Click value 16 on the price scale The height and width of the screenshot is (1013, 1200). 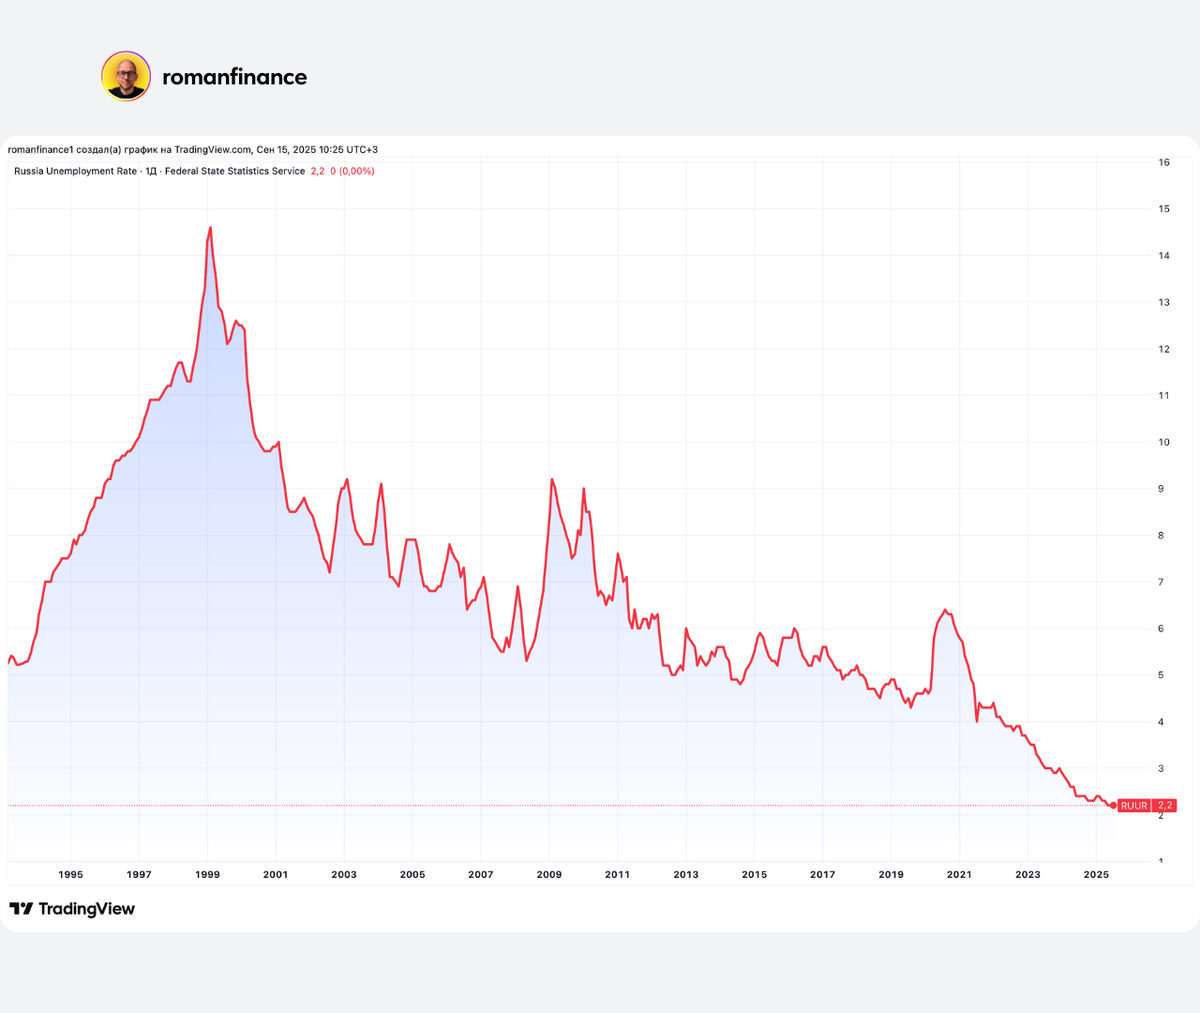tap(1163, 162)
